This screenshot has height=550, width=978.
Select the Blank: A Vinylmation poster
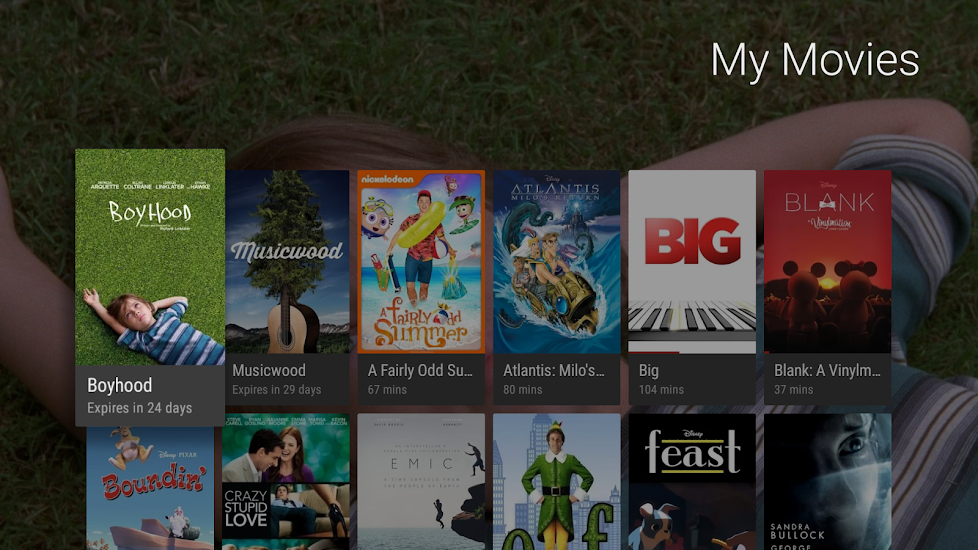827,261
